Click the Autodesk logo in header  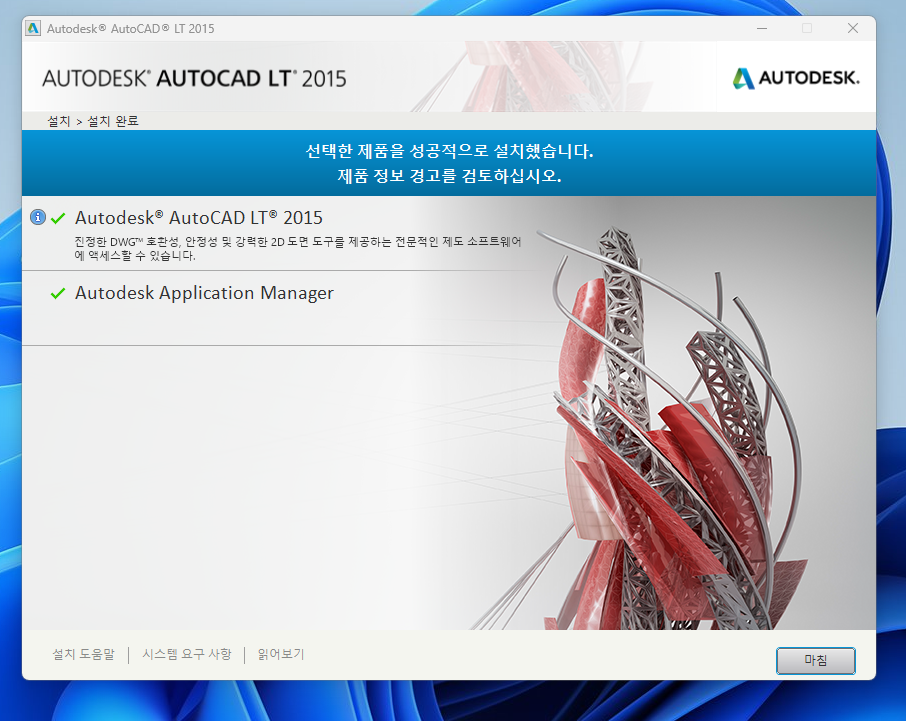click(796, 78)
